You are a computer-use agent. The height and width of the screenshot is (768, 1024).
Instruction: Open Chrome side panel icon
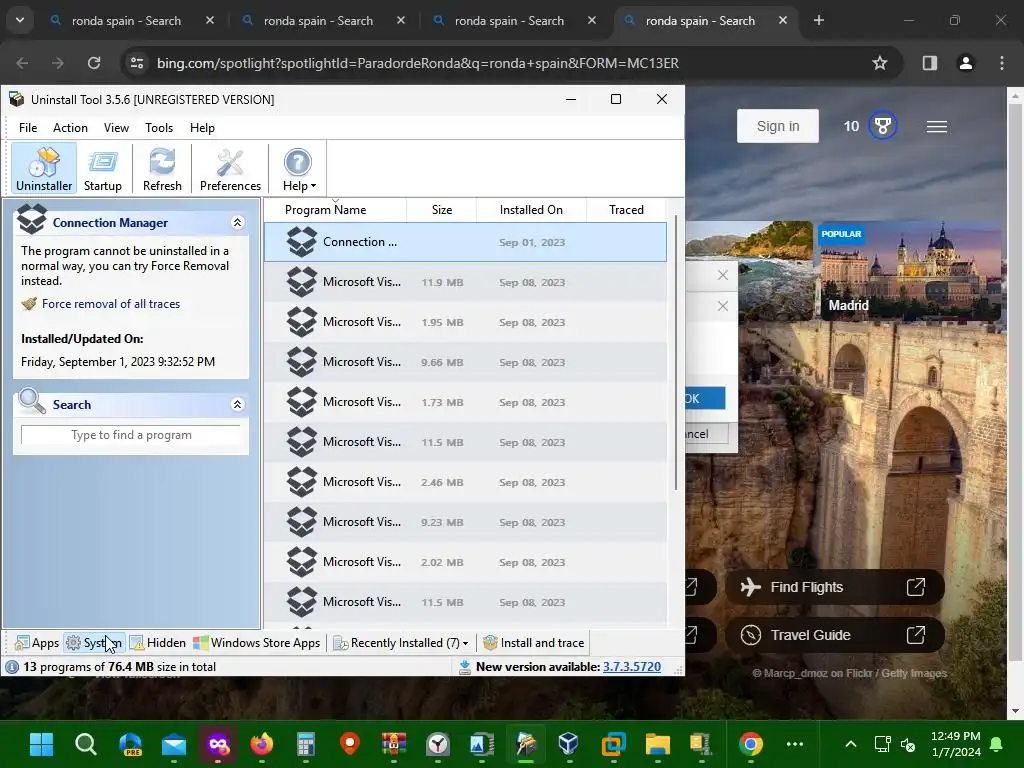tap(929, 63)
